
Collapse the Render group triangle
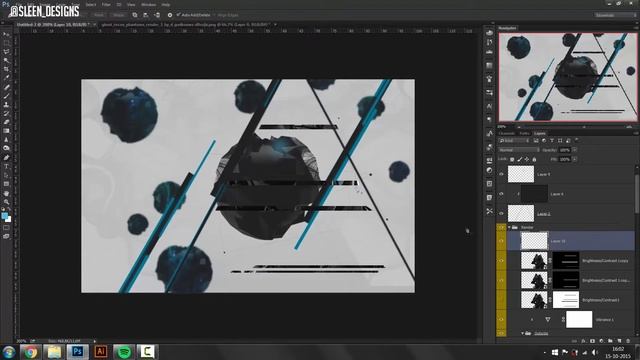tap(509, 227)
